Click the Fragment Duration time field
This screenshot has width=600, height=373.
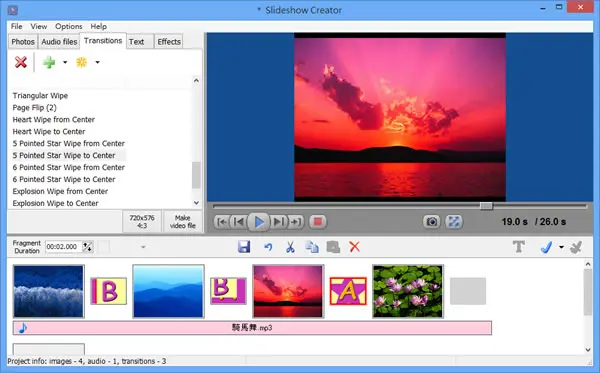click(64, 247)
